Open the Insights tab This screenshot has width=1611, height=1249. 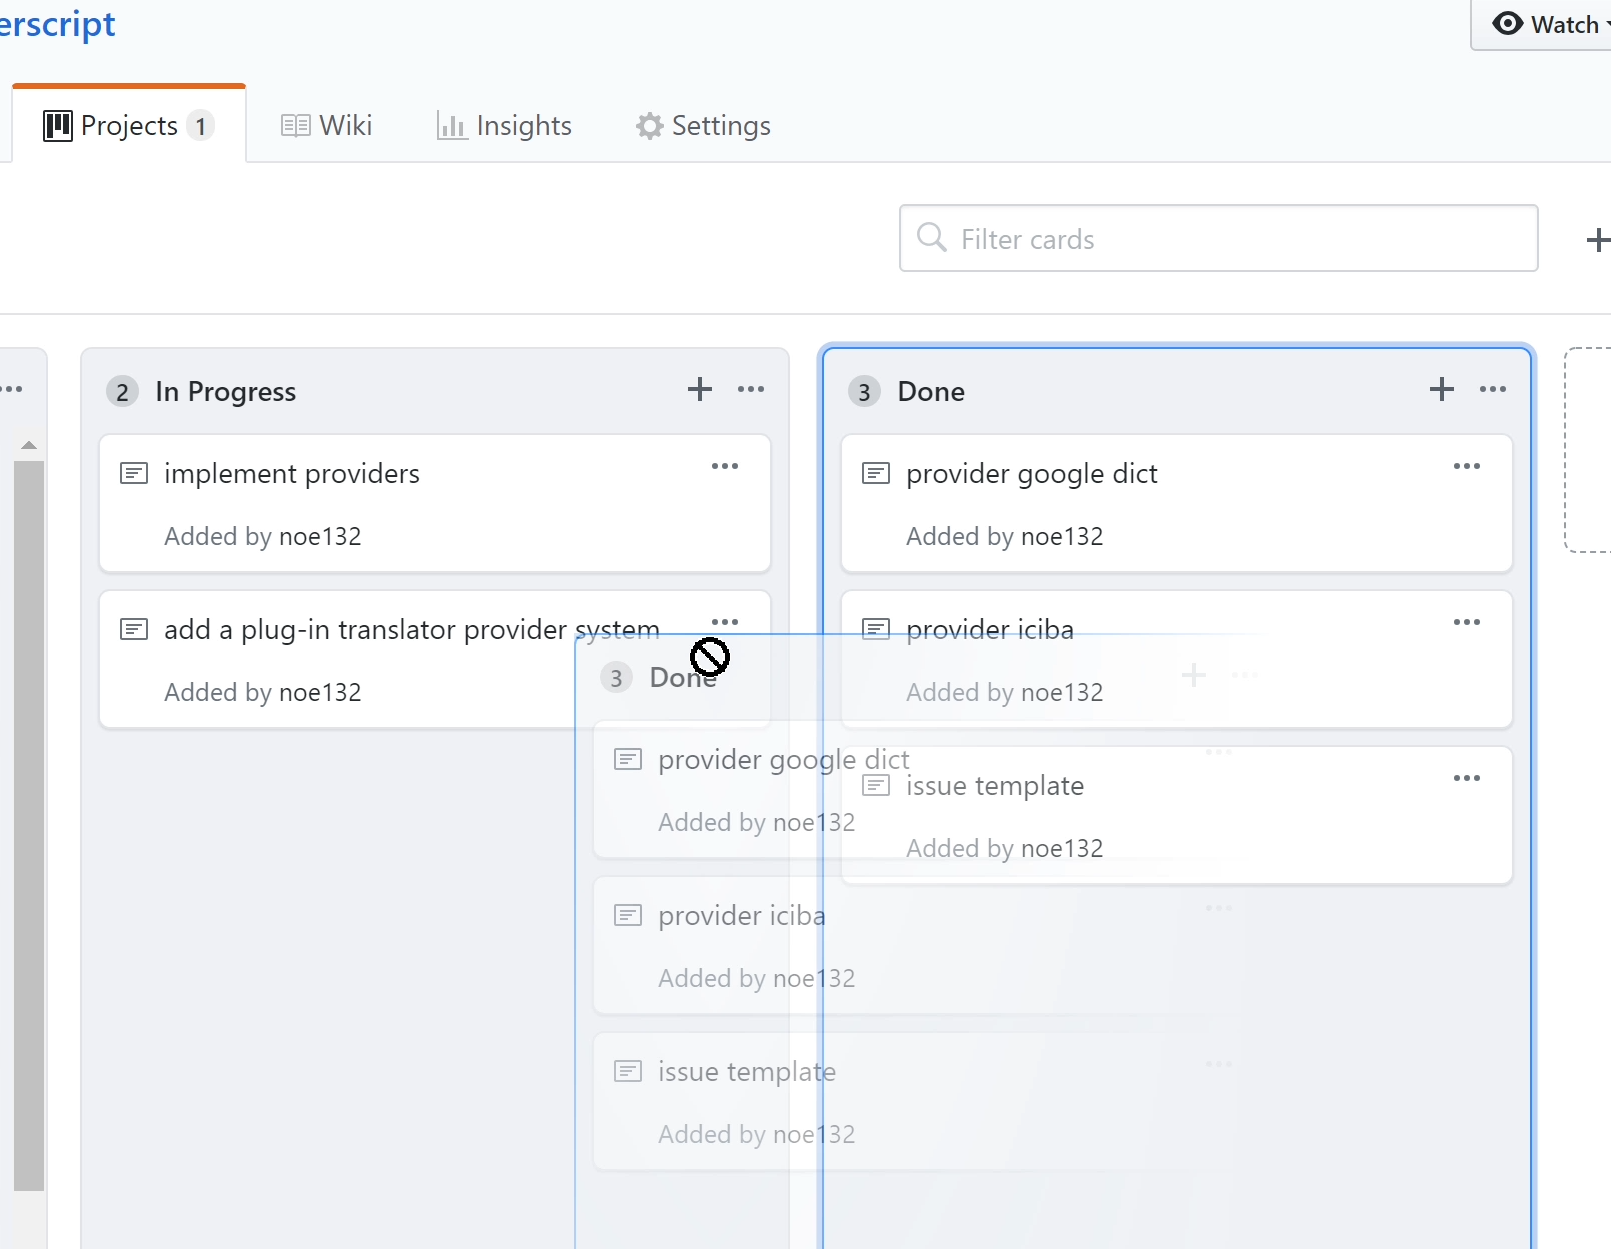tap(504, 125)
